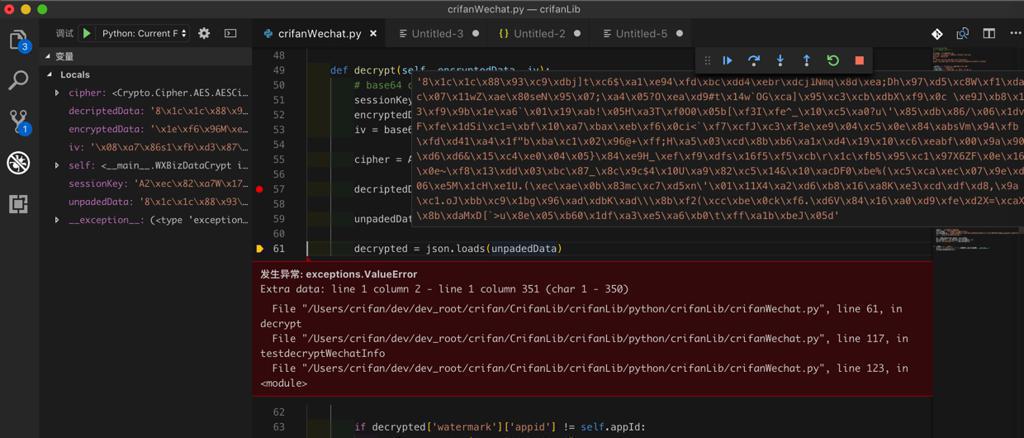This screenshot has height=438, width=1024.
Task: Collapse the Locals scope
Action: coord(50,75)
